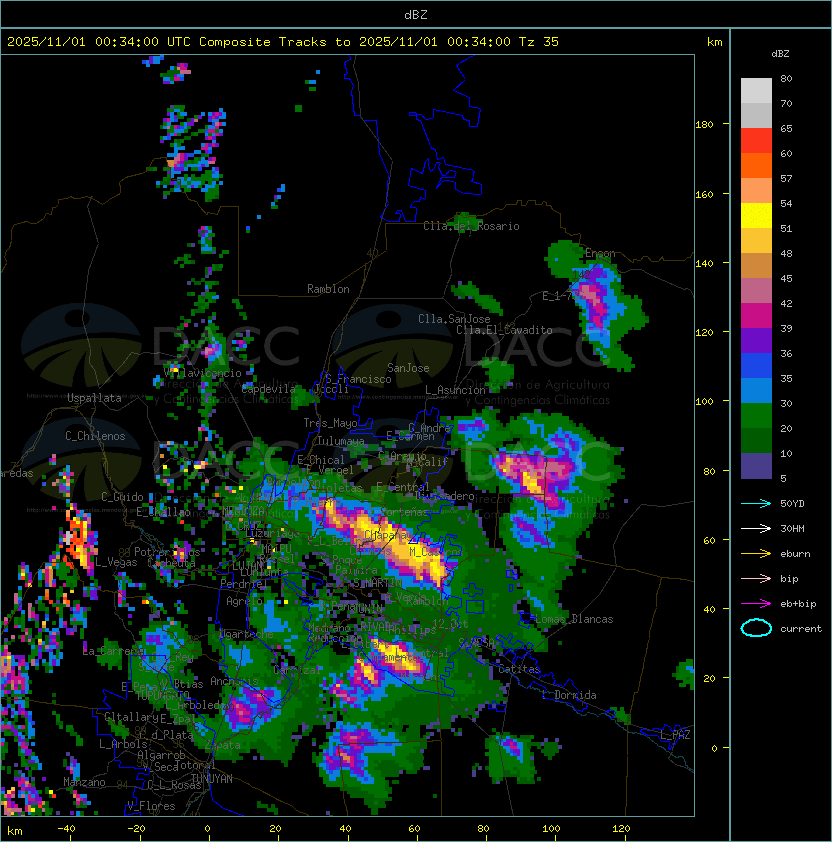Click the 'dBZ' label above the color scale
Screen dimensions: 832x842
click(780, 54)
